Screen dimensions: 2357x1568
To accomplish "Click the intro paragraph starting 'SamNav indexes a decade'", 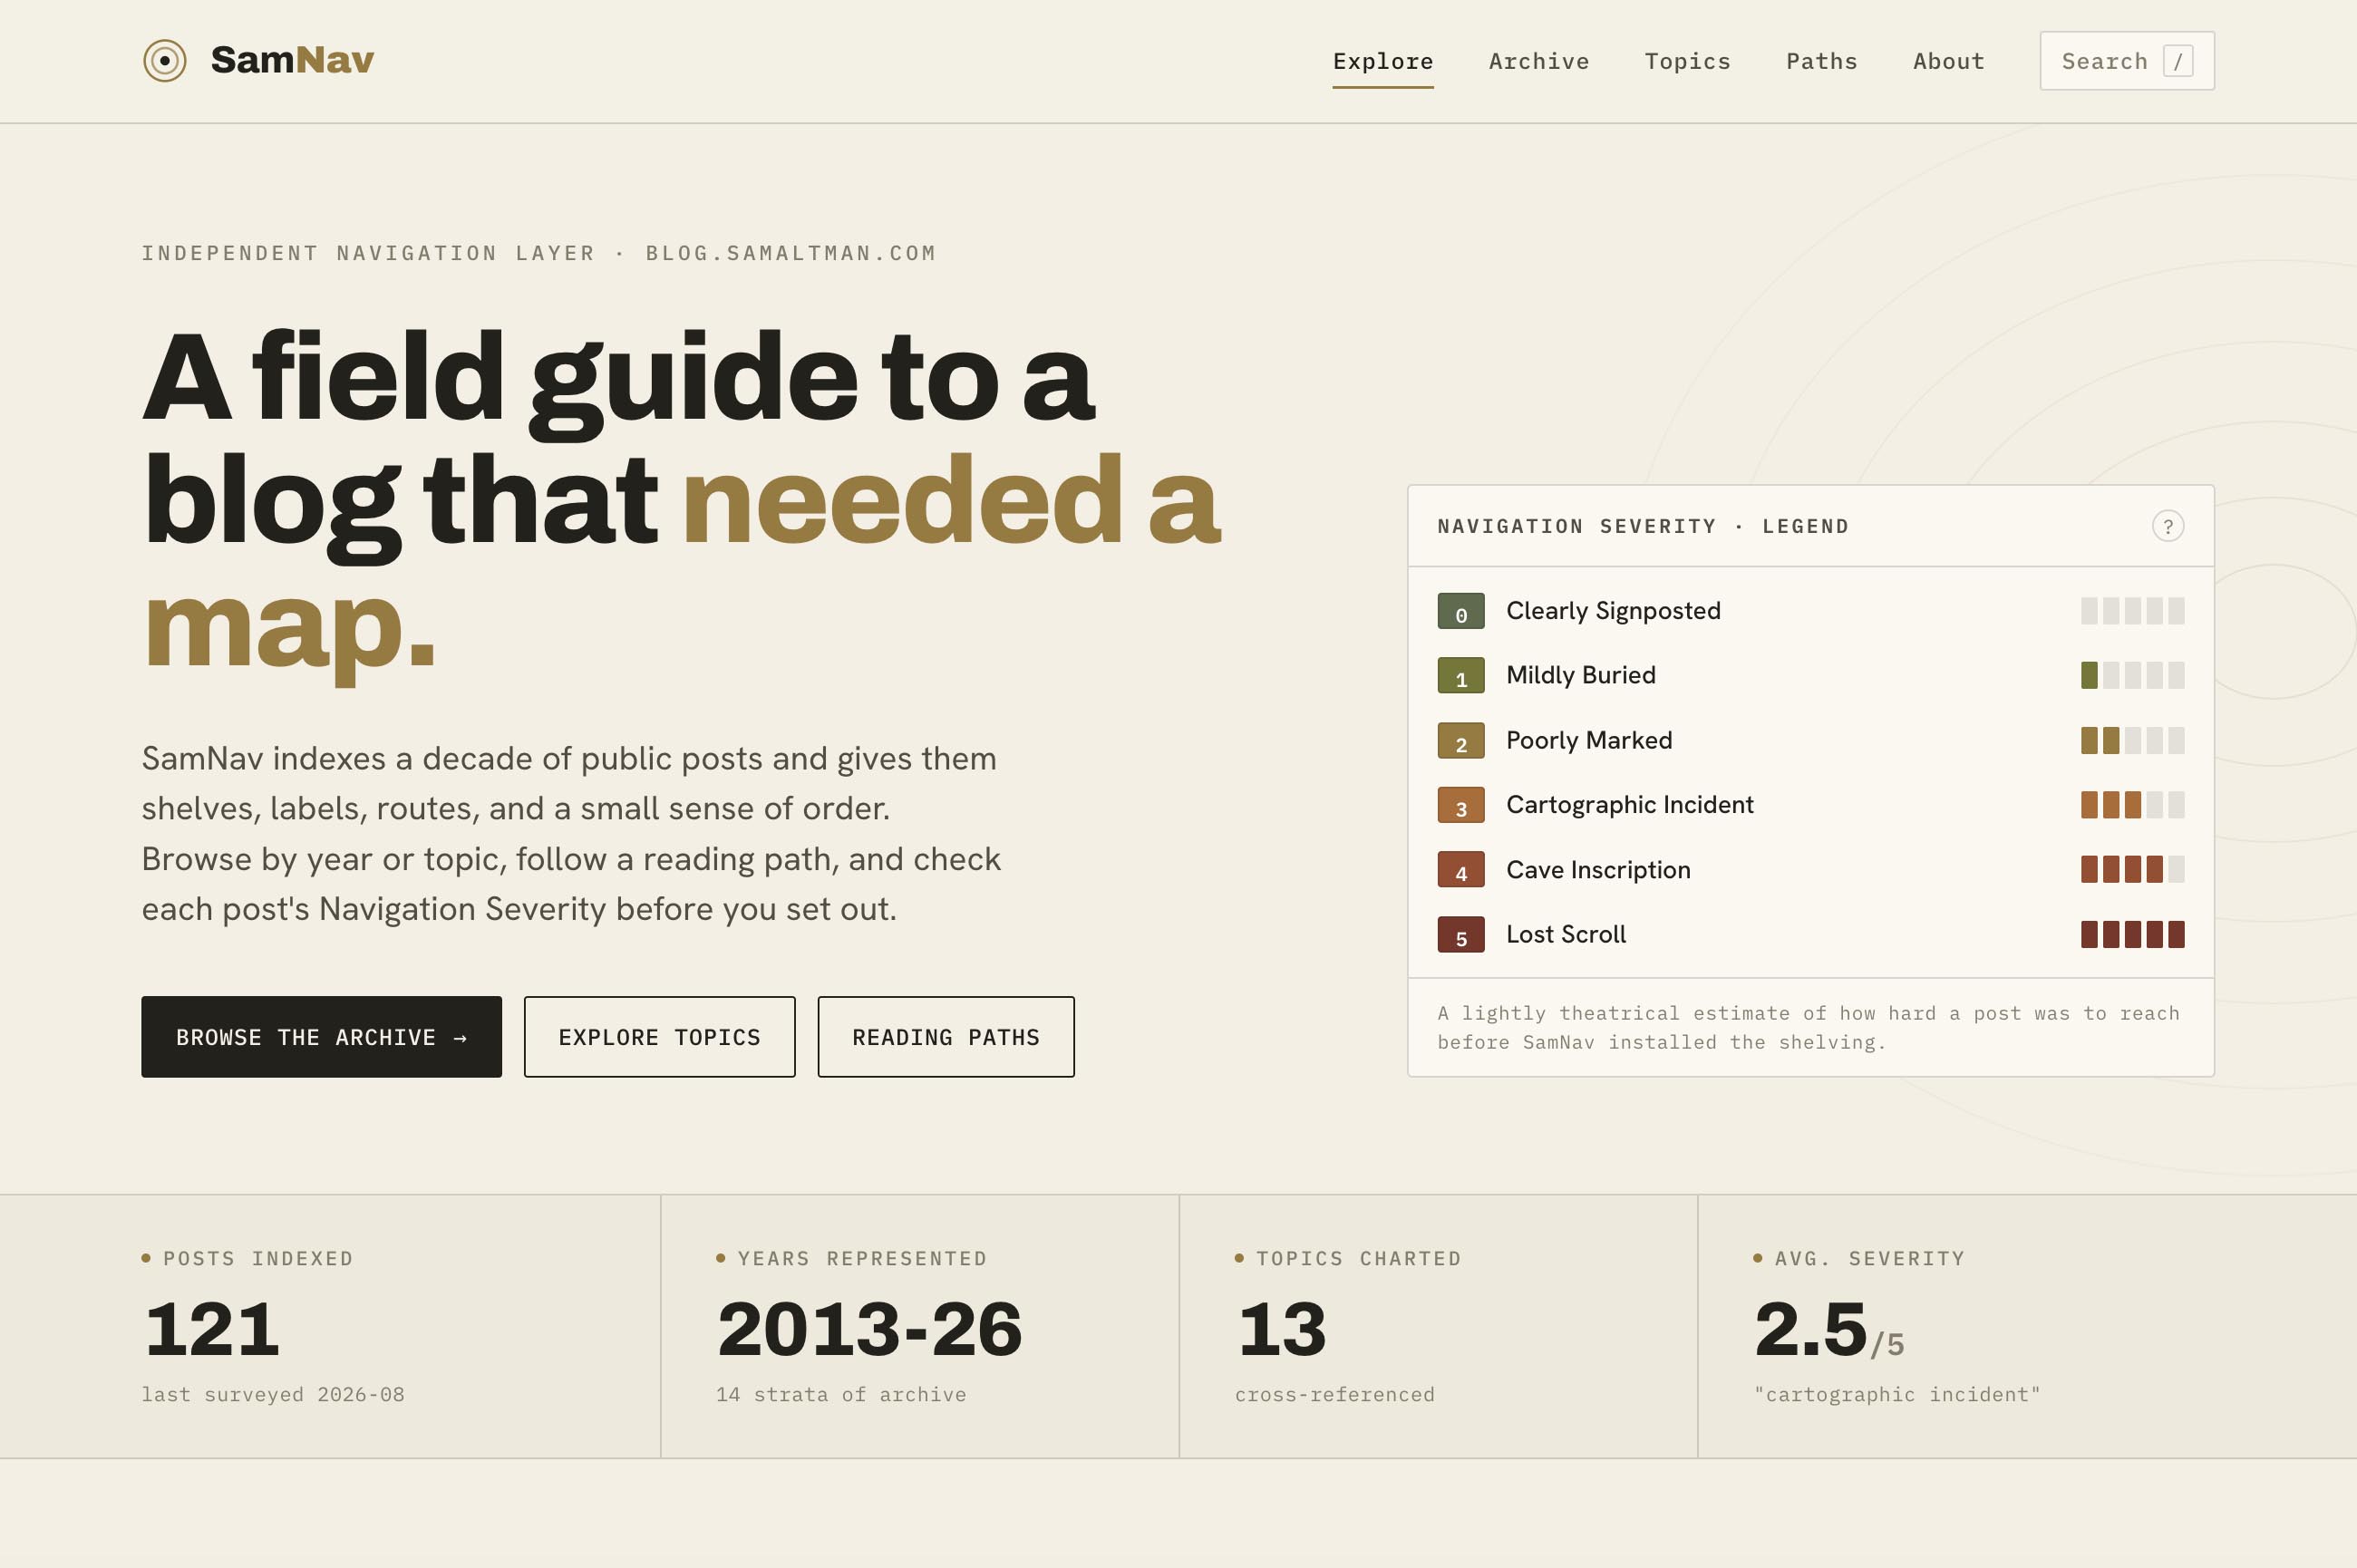I will pos(571,833).
